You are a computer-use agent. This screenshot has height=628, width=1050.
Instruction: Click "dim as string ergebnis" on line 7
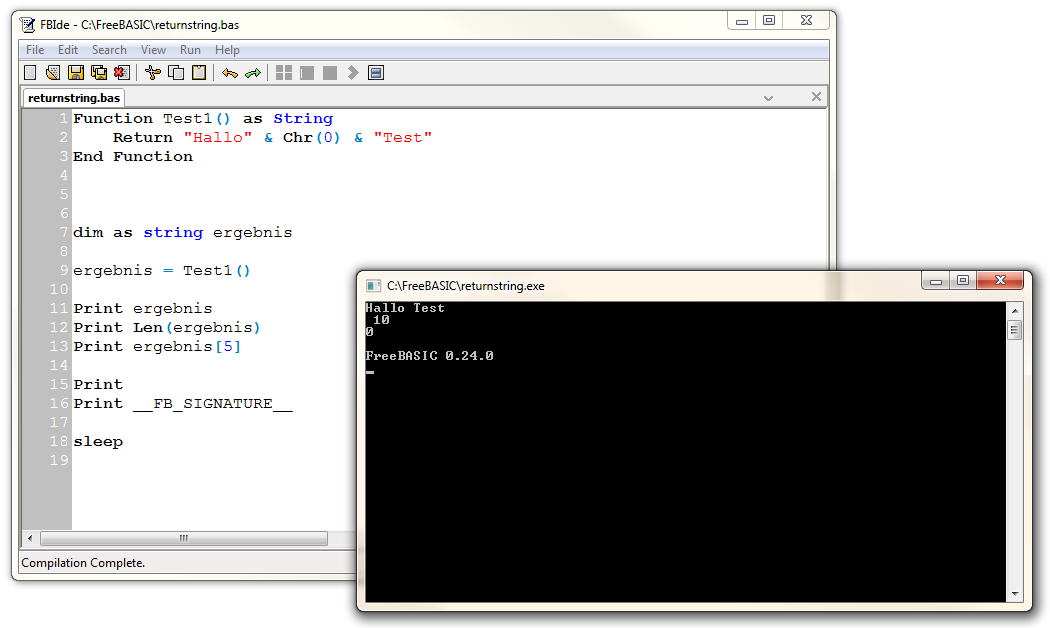coord(183,233)
